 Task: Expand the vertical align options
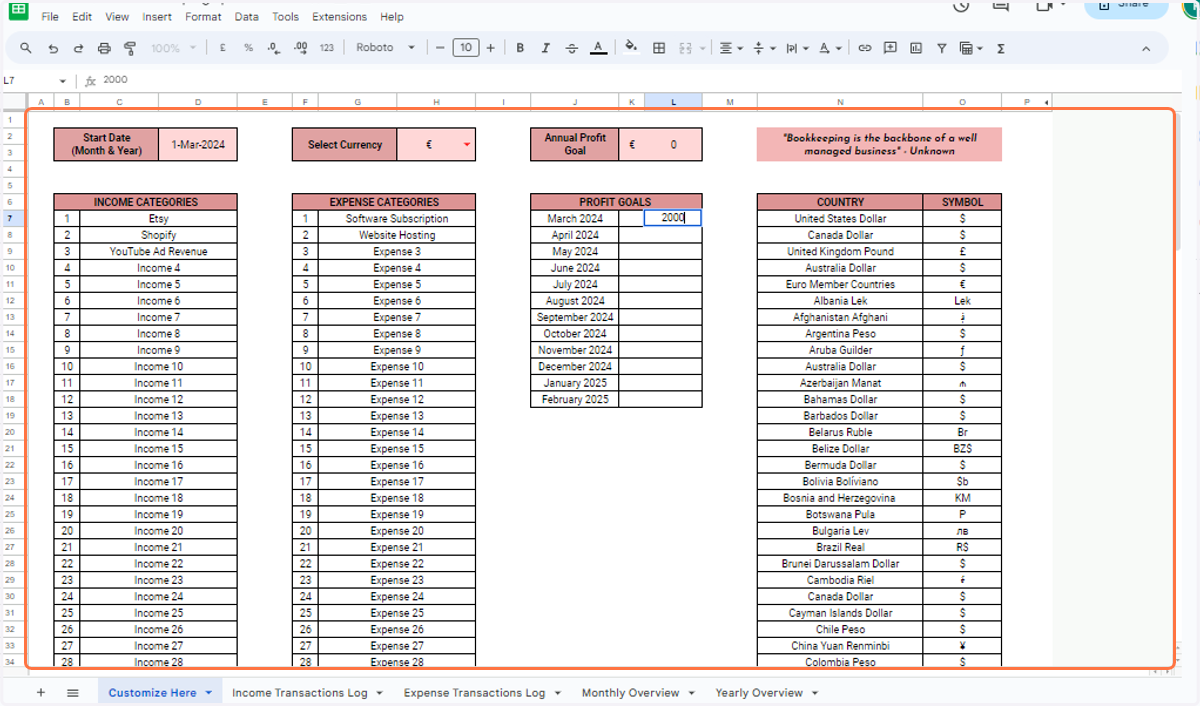(764, 48)
